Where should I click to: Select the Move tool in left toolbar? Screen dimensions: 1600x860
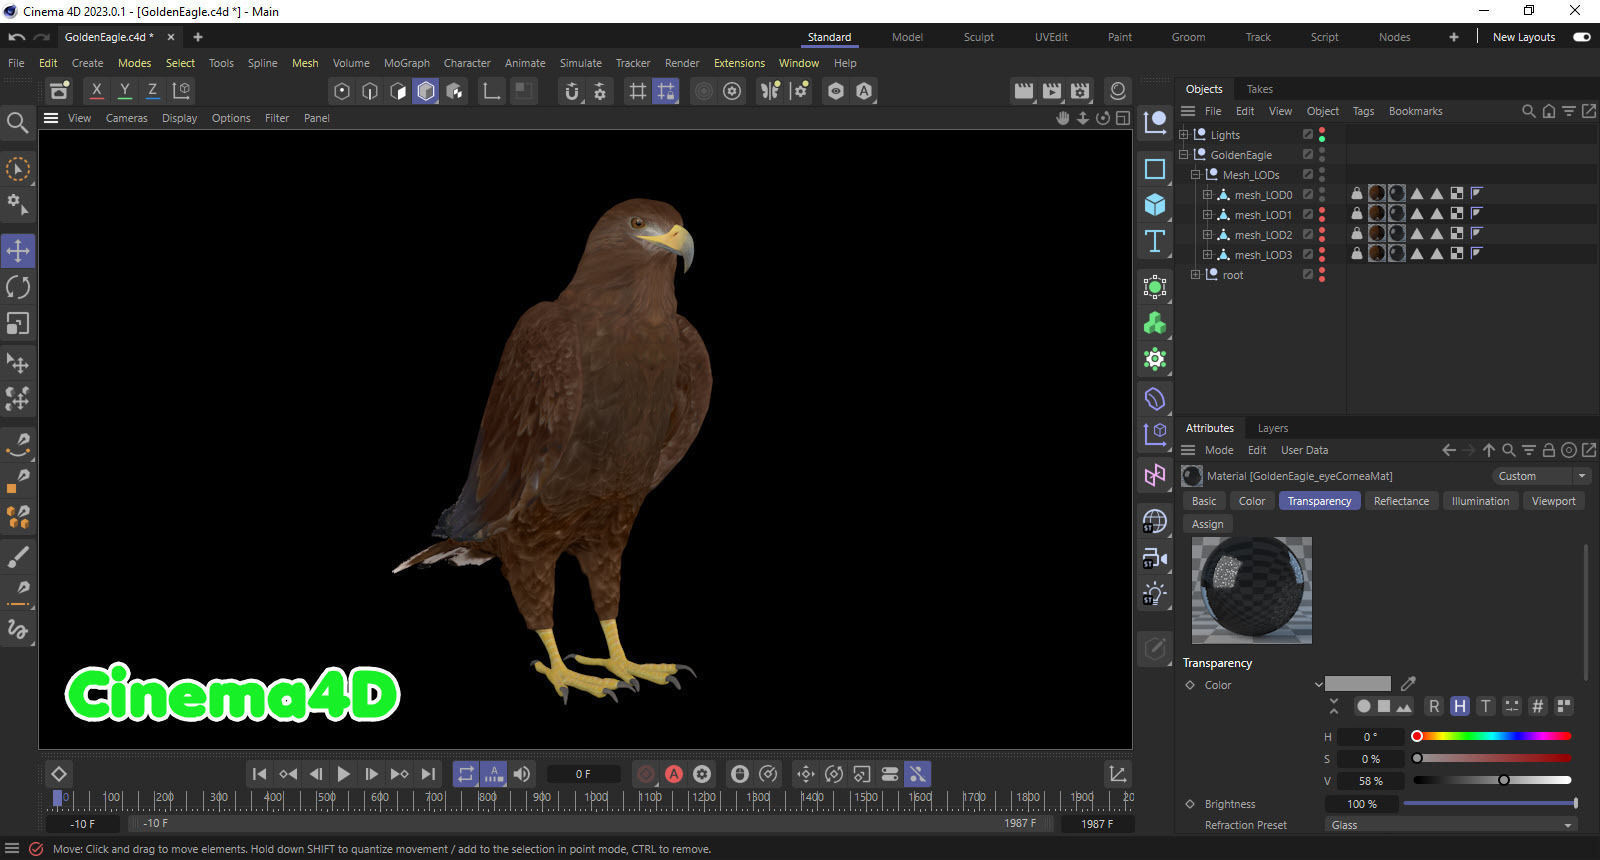pyautogui.click(x=18, y=250)
